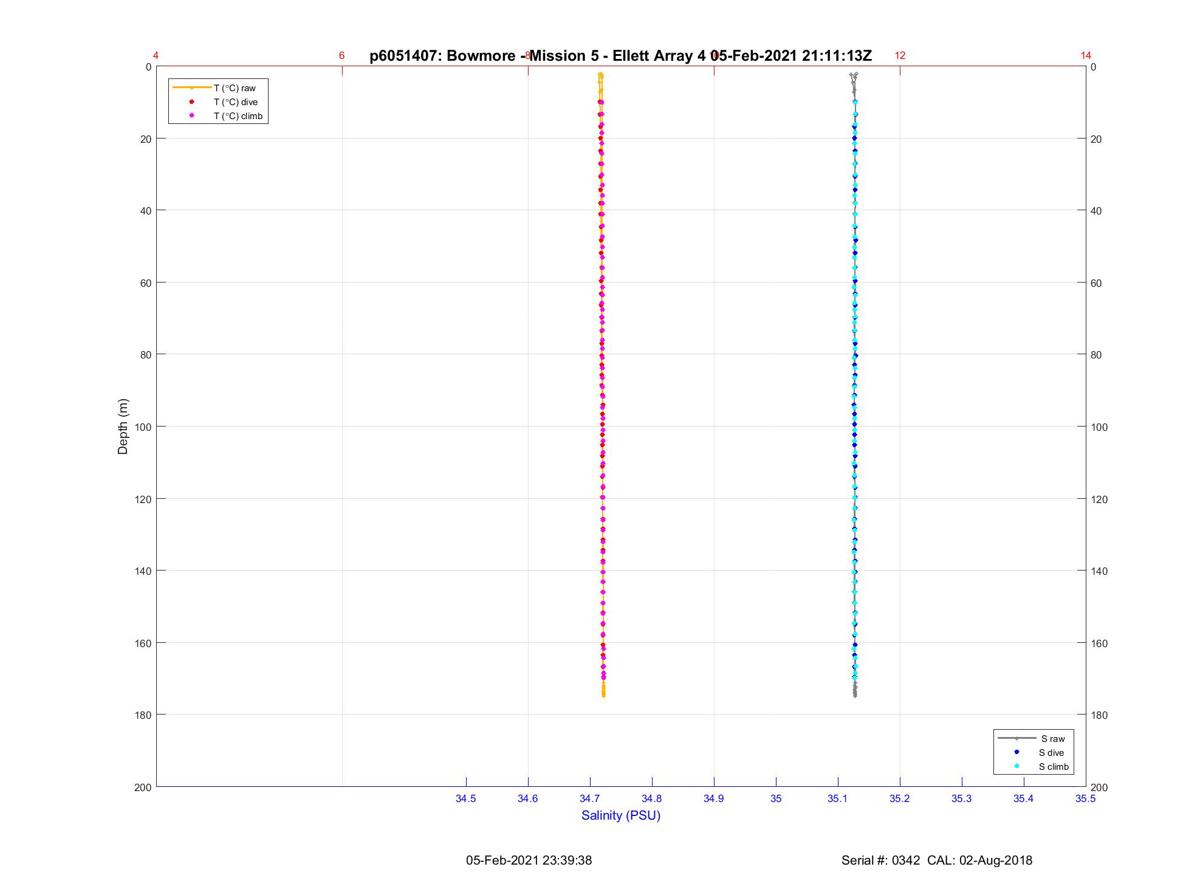
Task: Click the 100 tick on right depth axis
Action: coord(1100,427)
